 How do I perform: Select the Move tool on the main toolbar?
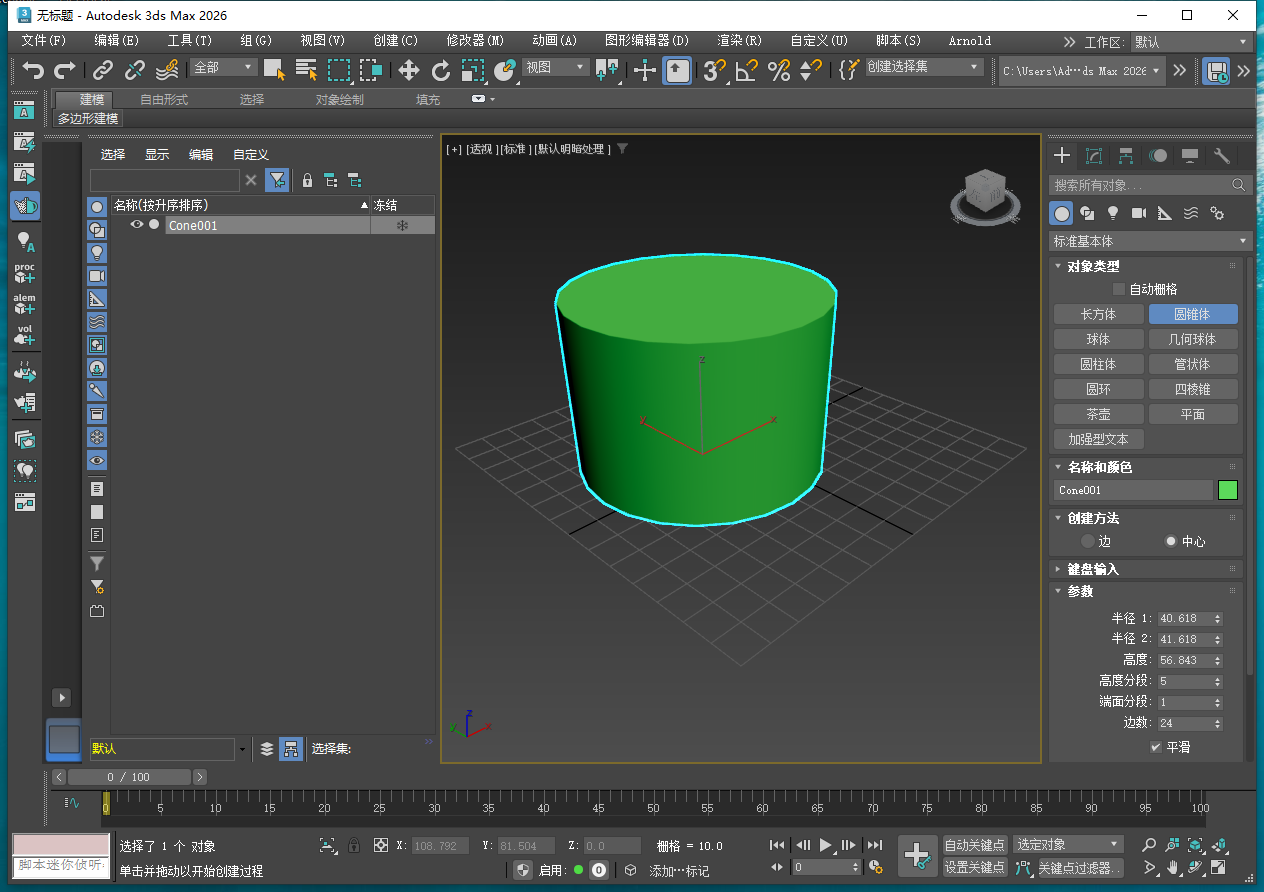408,71
